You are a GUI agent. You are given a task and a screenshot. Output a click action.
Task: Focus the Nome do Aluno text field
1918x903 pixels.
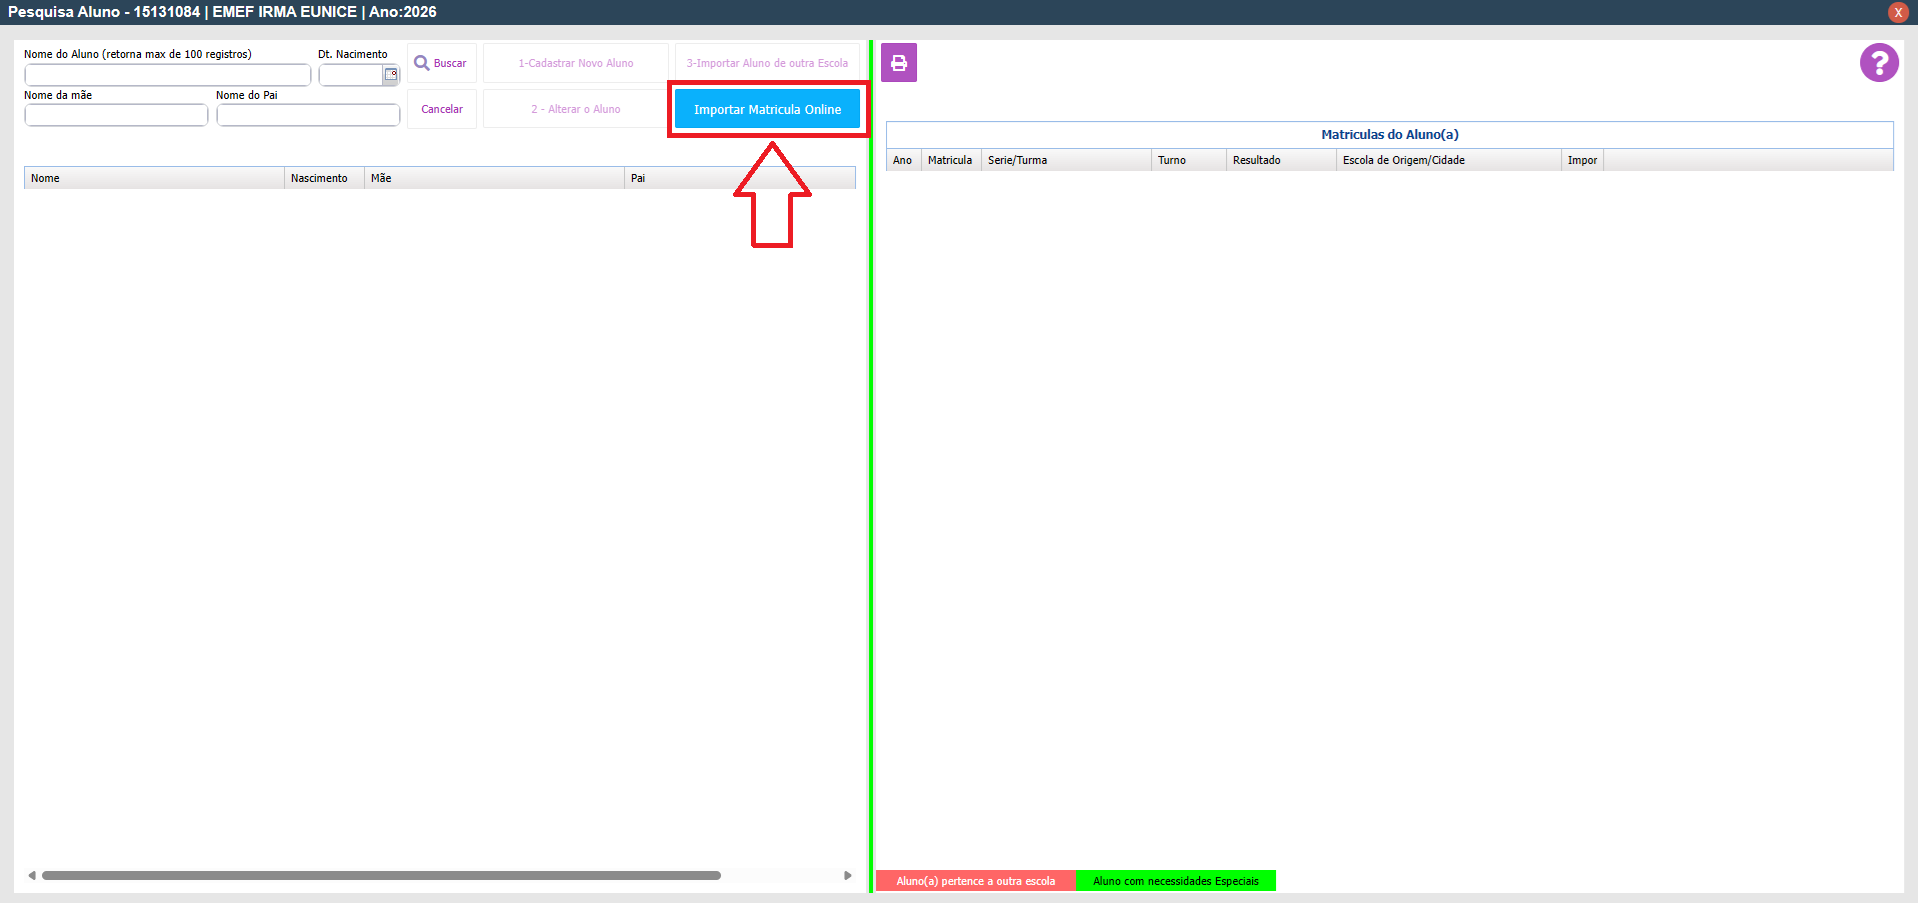tap(167, 75)
